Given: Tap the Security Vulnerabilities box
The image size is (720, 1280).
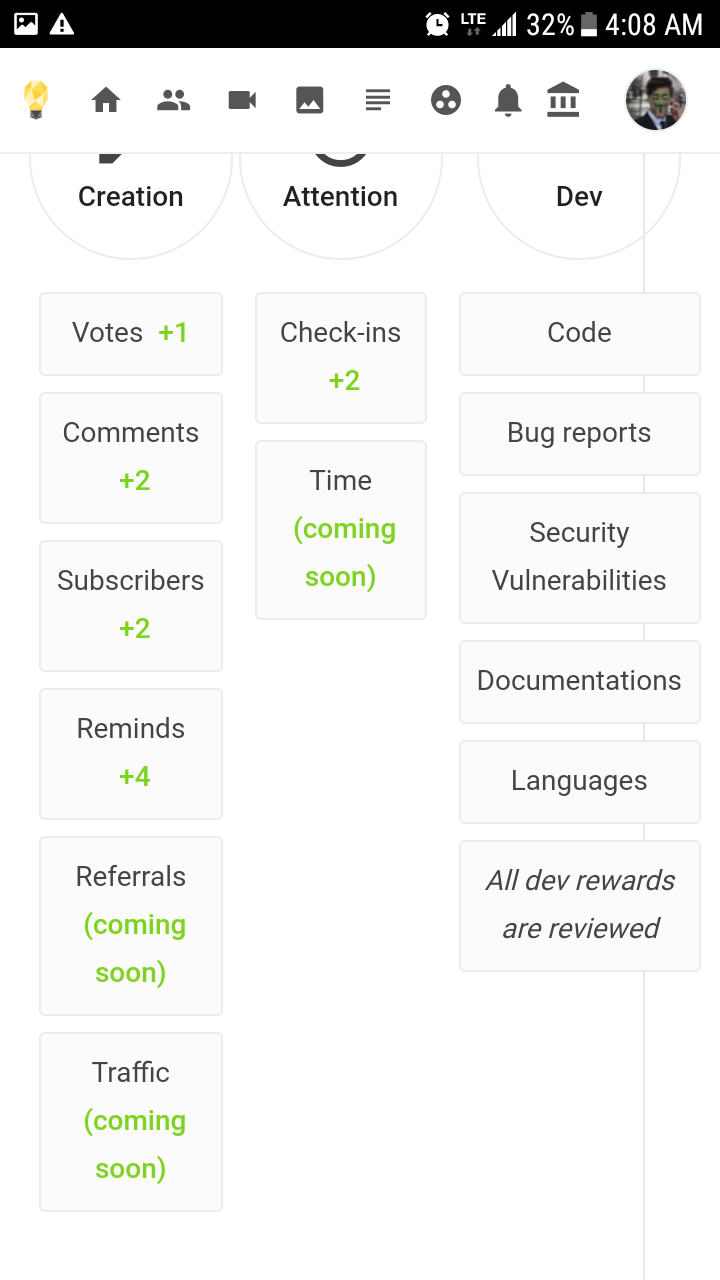Looking at the screenshot, I should coord(579,557).
